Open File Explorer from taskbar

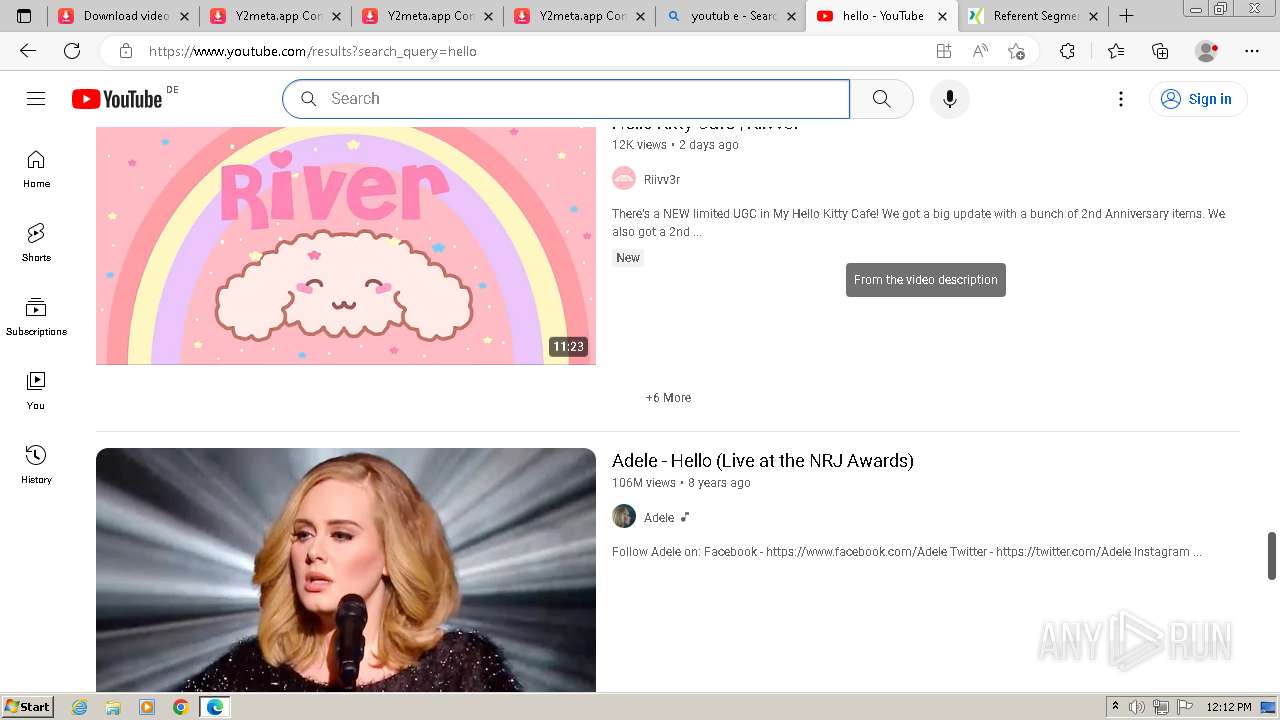[x=113, y=707]
